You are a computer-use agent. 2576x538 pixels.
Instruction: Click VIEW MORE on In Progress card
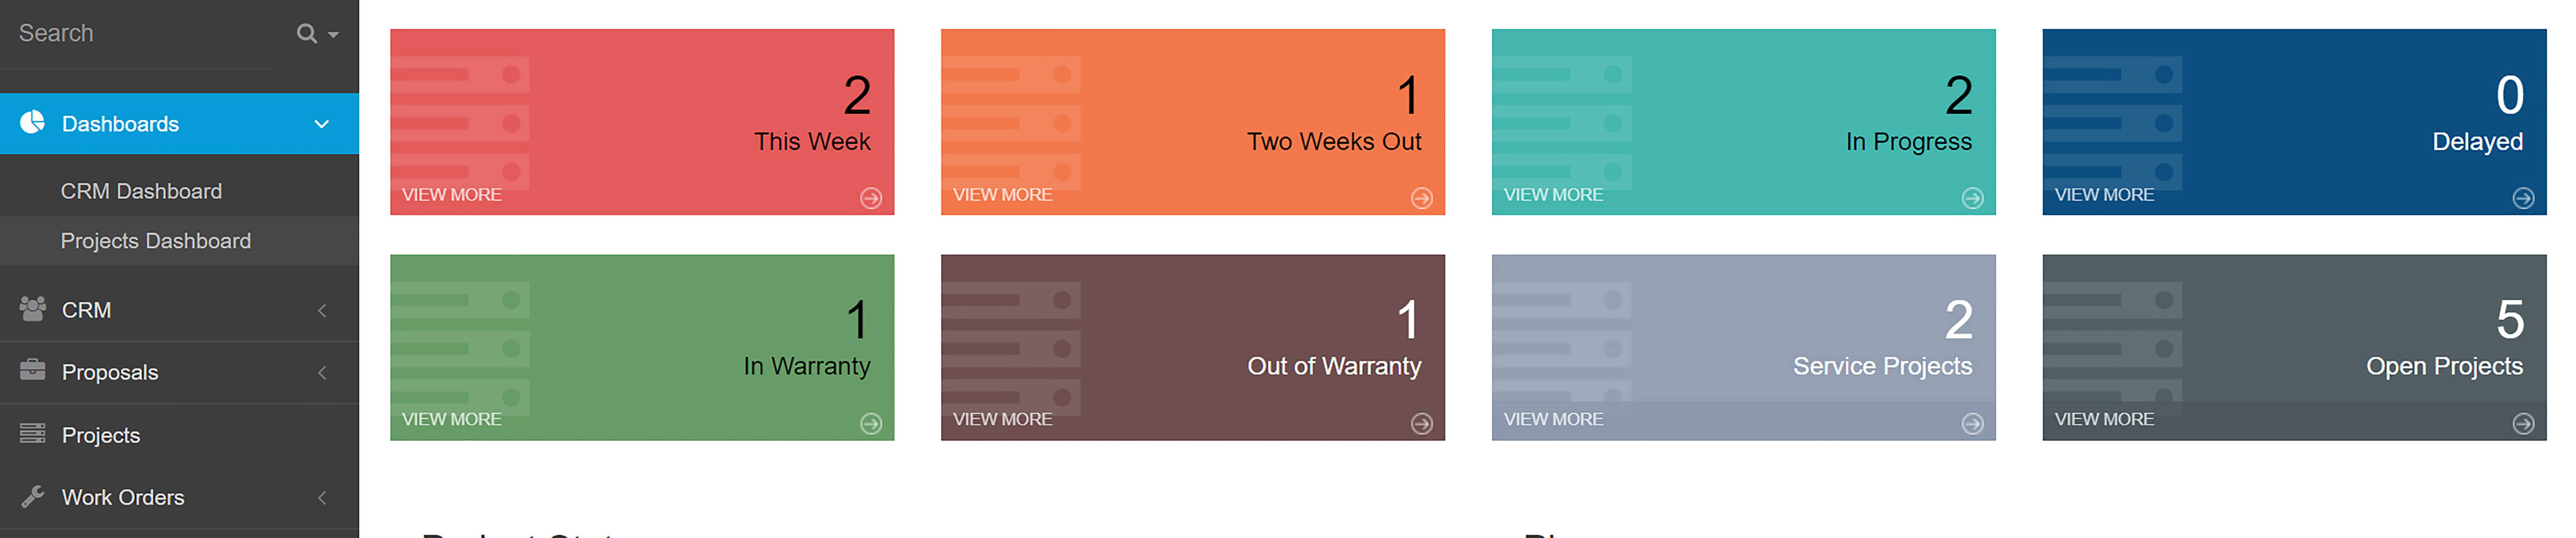pos(1554,195)
